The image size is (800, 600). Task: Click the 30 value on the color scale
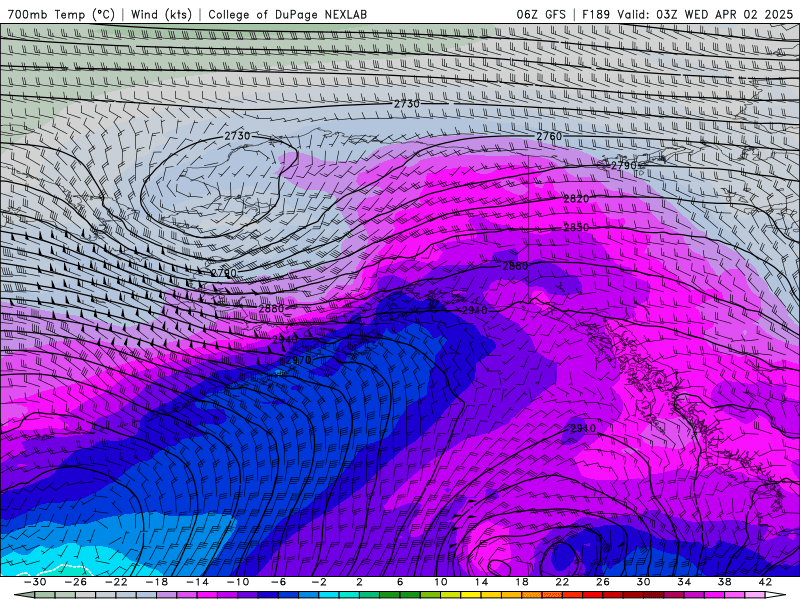tap(643, 582)
